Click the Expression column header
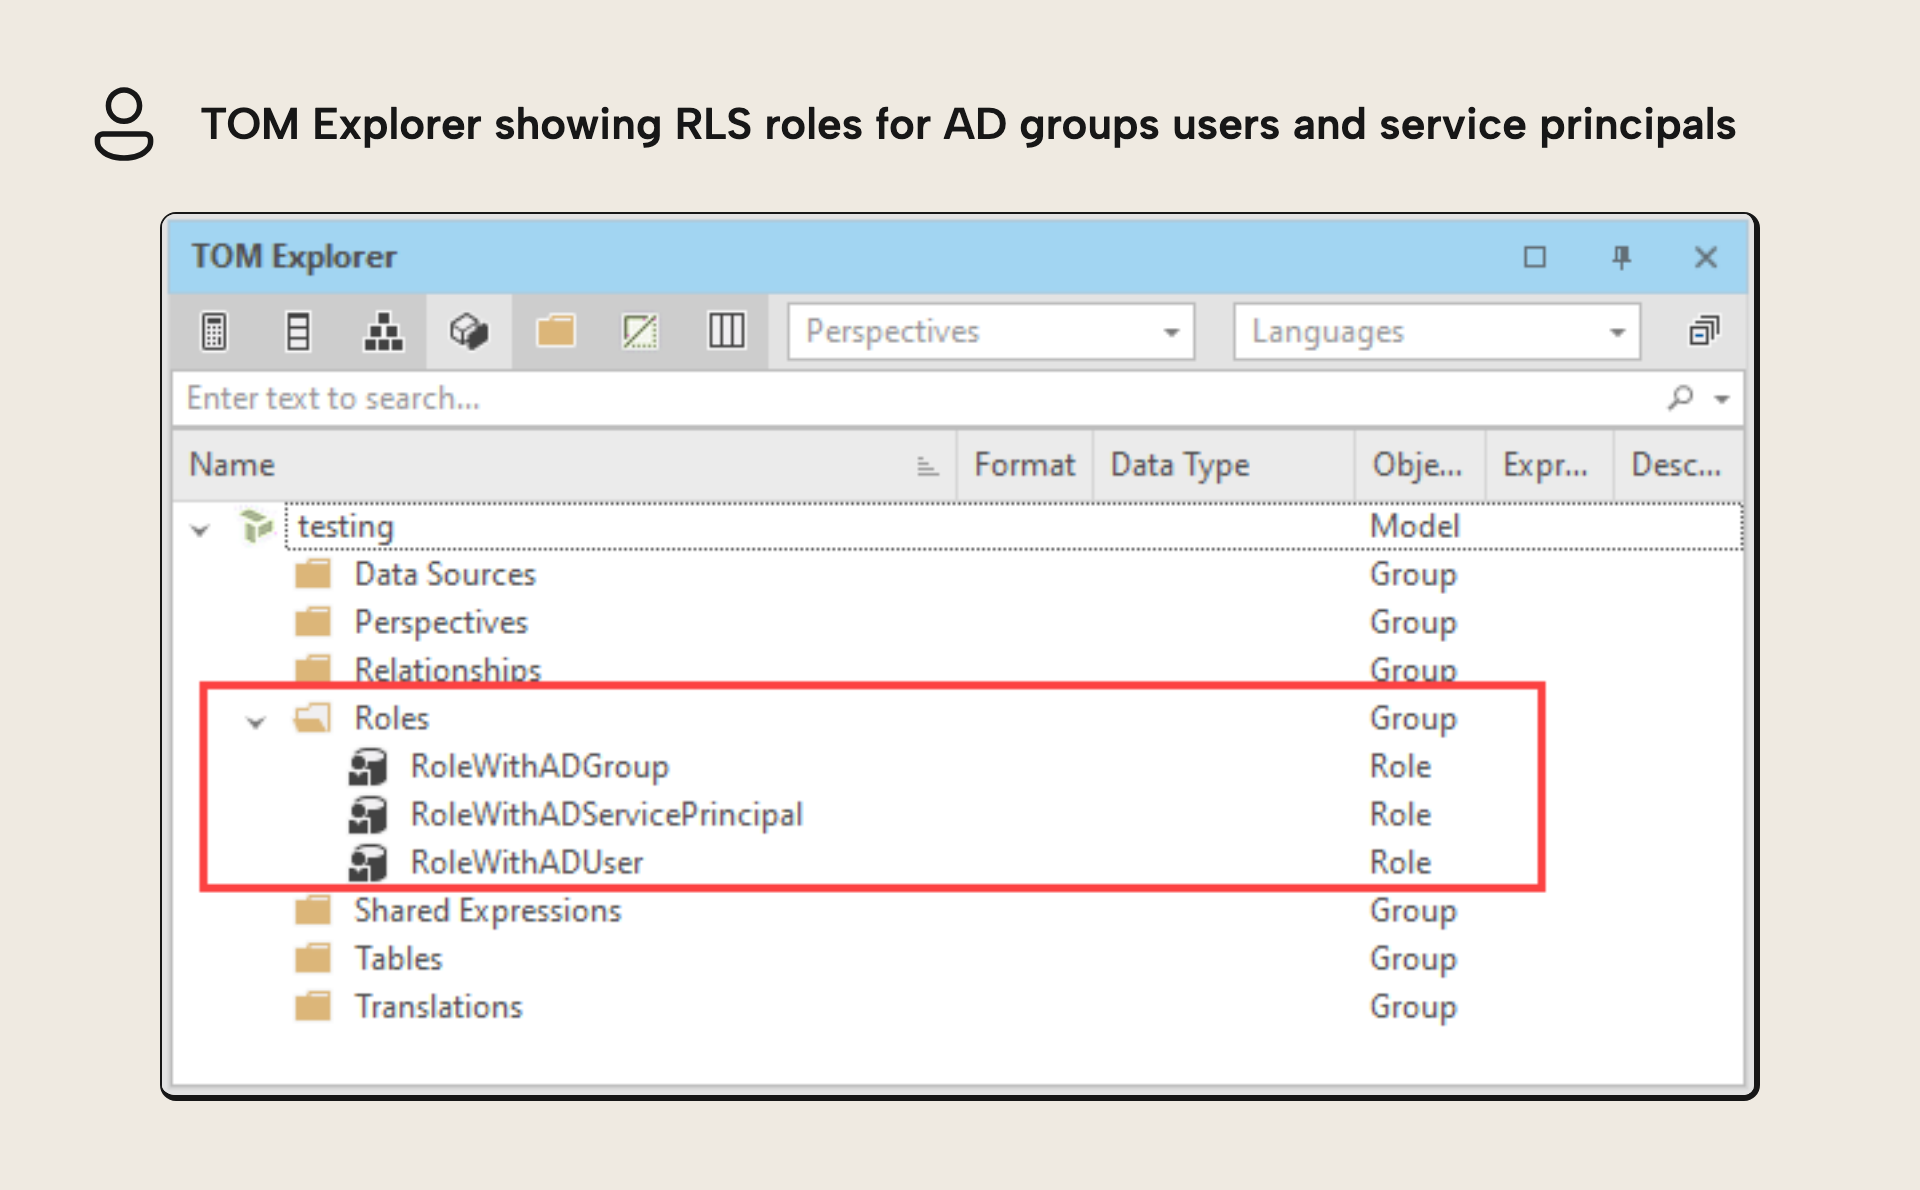 point(1549,465)
